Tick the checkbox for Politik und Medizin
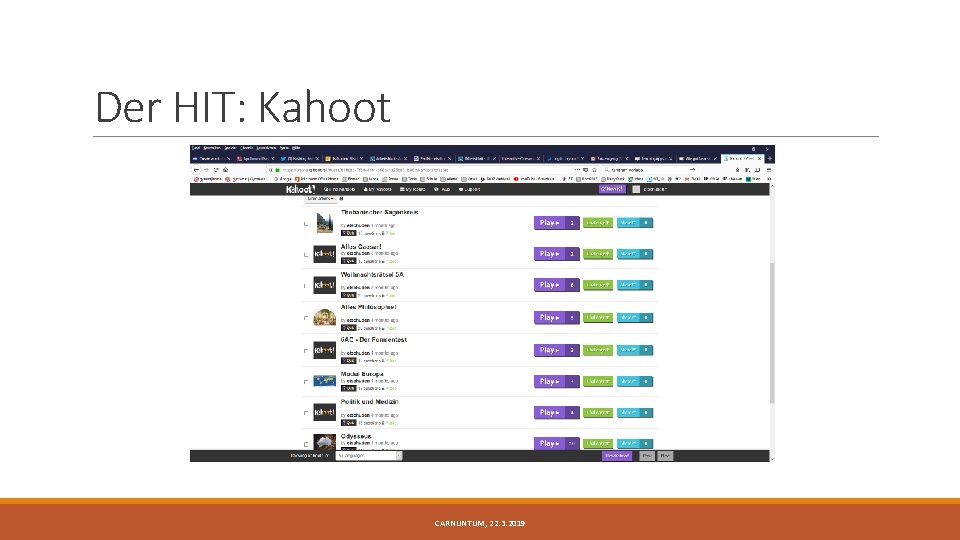Image resolution: width=960 pixels, height=540 pixels. [306, 413]
